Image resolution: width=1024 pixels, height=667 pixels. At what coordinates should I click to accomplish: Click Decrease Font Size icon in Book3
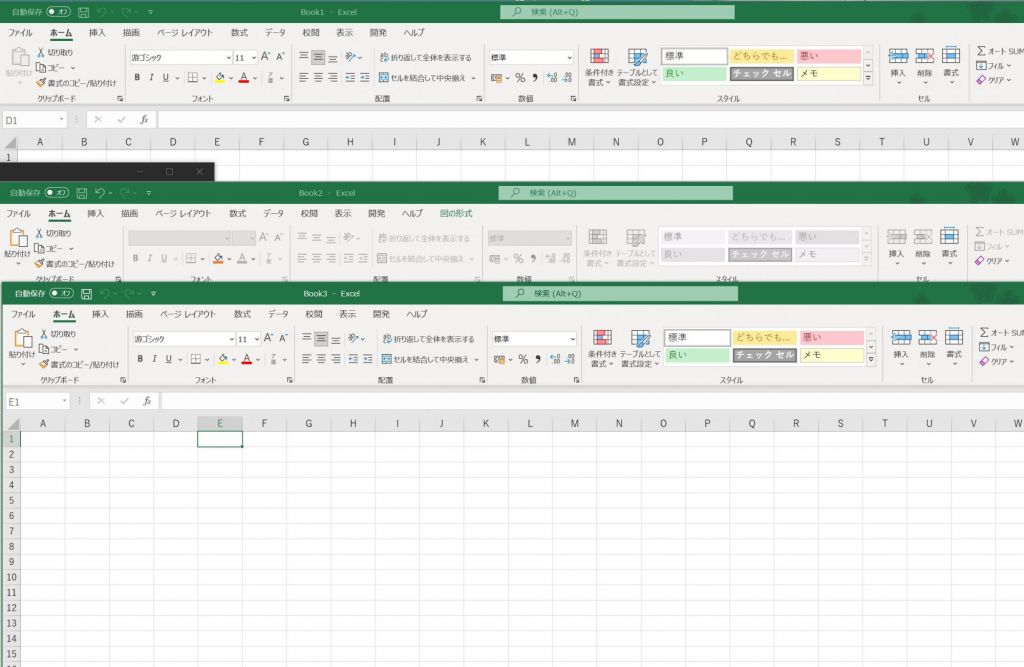pyautogui.click(x=283, y=338)
